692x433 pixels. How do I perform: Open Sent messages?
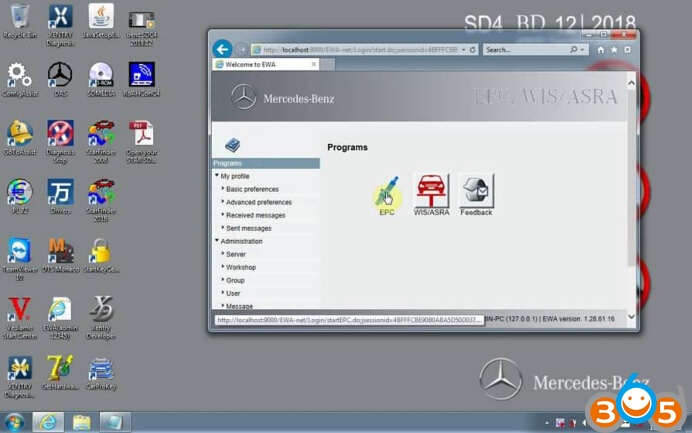coord(248,228)
